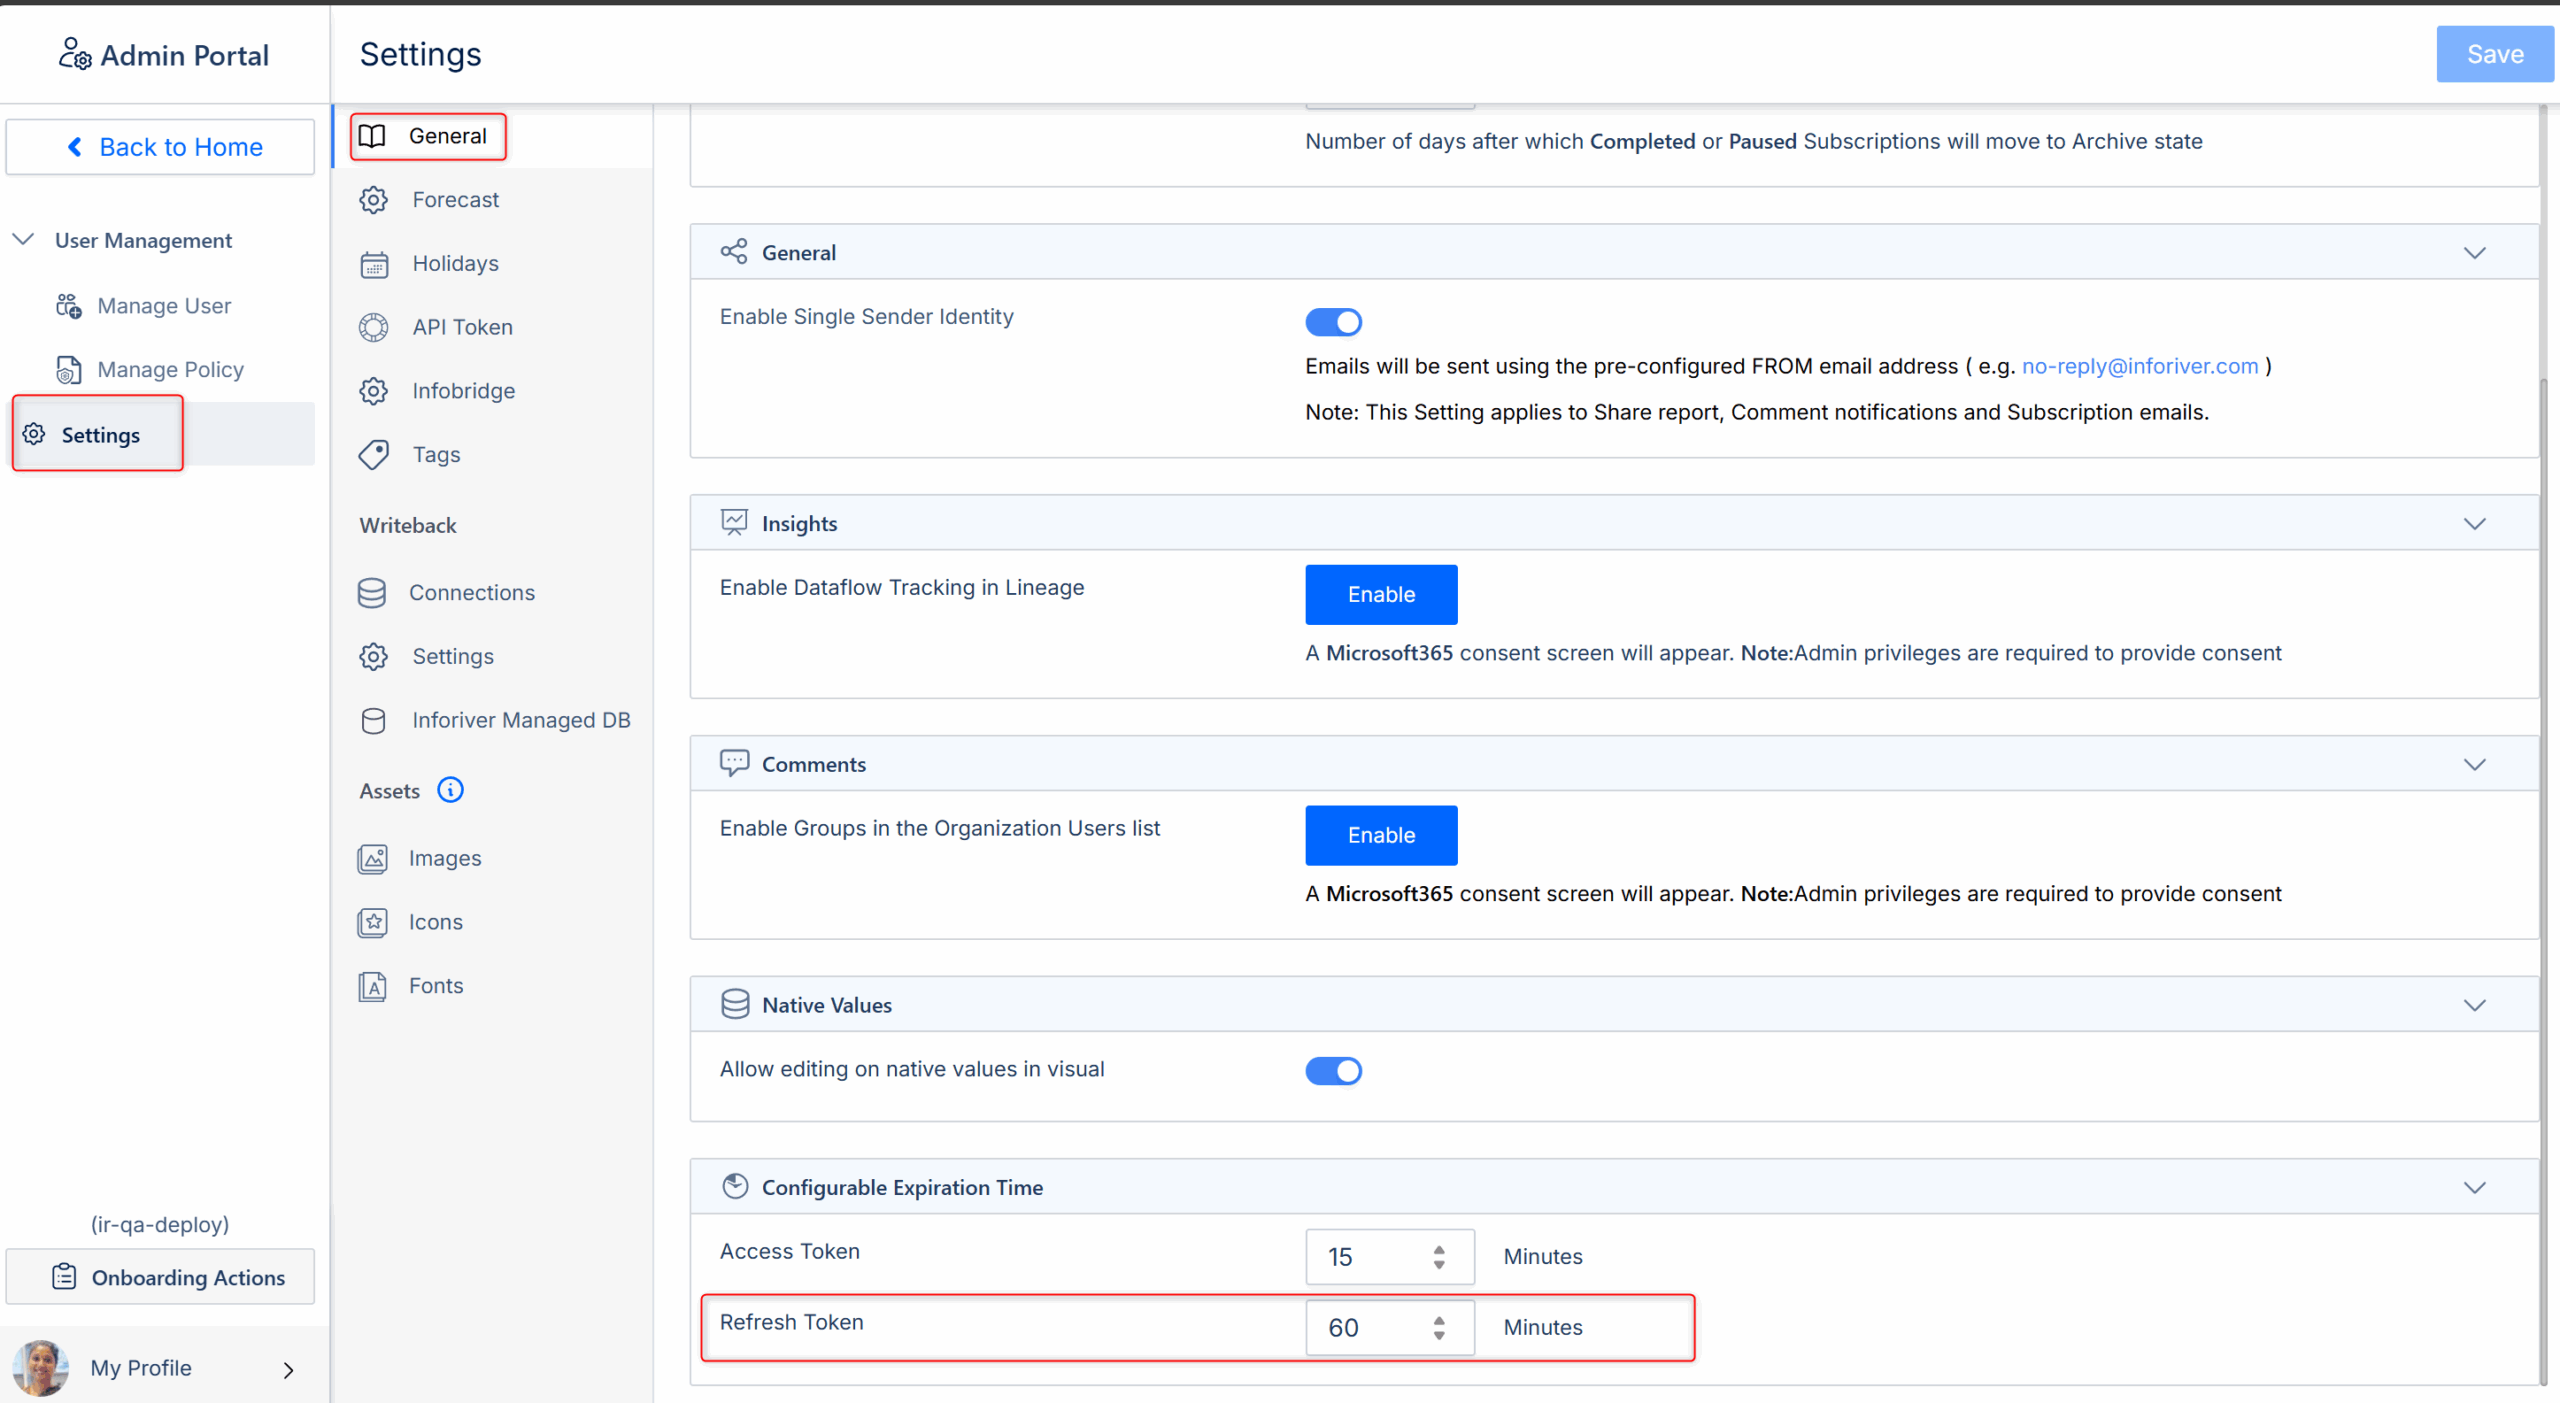The width and height of the screenshot is (2560, 1403).
Task: Click the Images asset icon
Action: pos(372,858)
